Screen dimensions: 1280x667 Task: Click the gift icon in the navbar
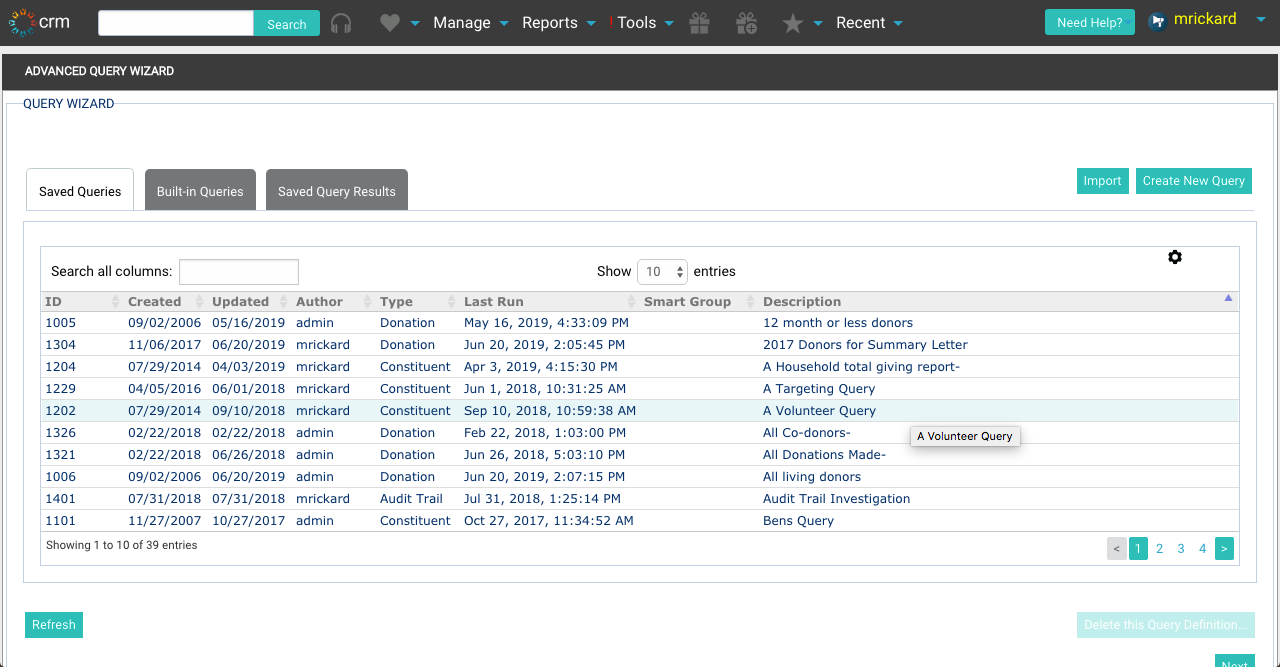[699, 22]
